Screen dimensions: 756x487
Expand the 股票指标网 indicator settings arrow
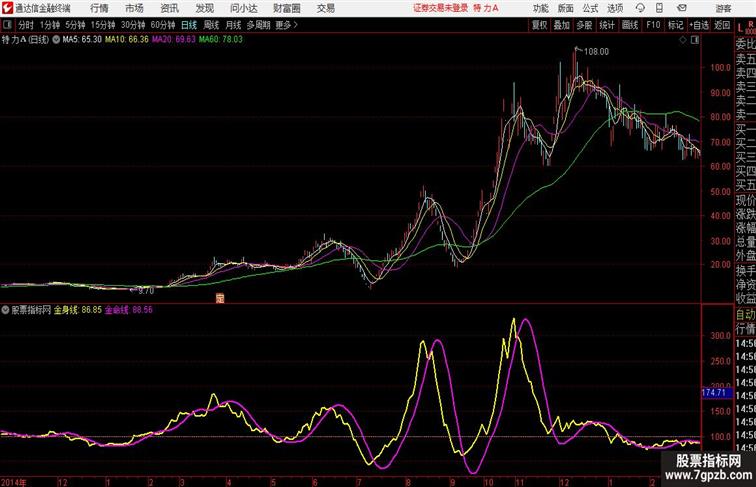5,310
